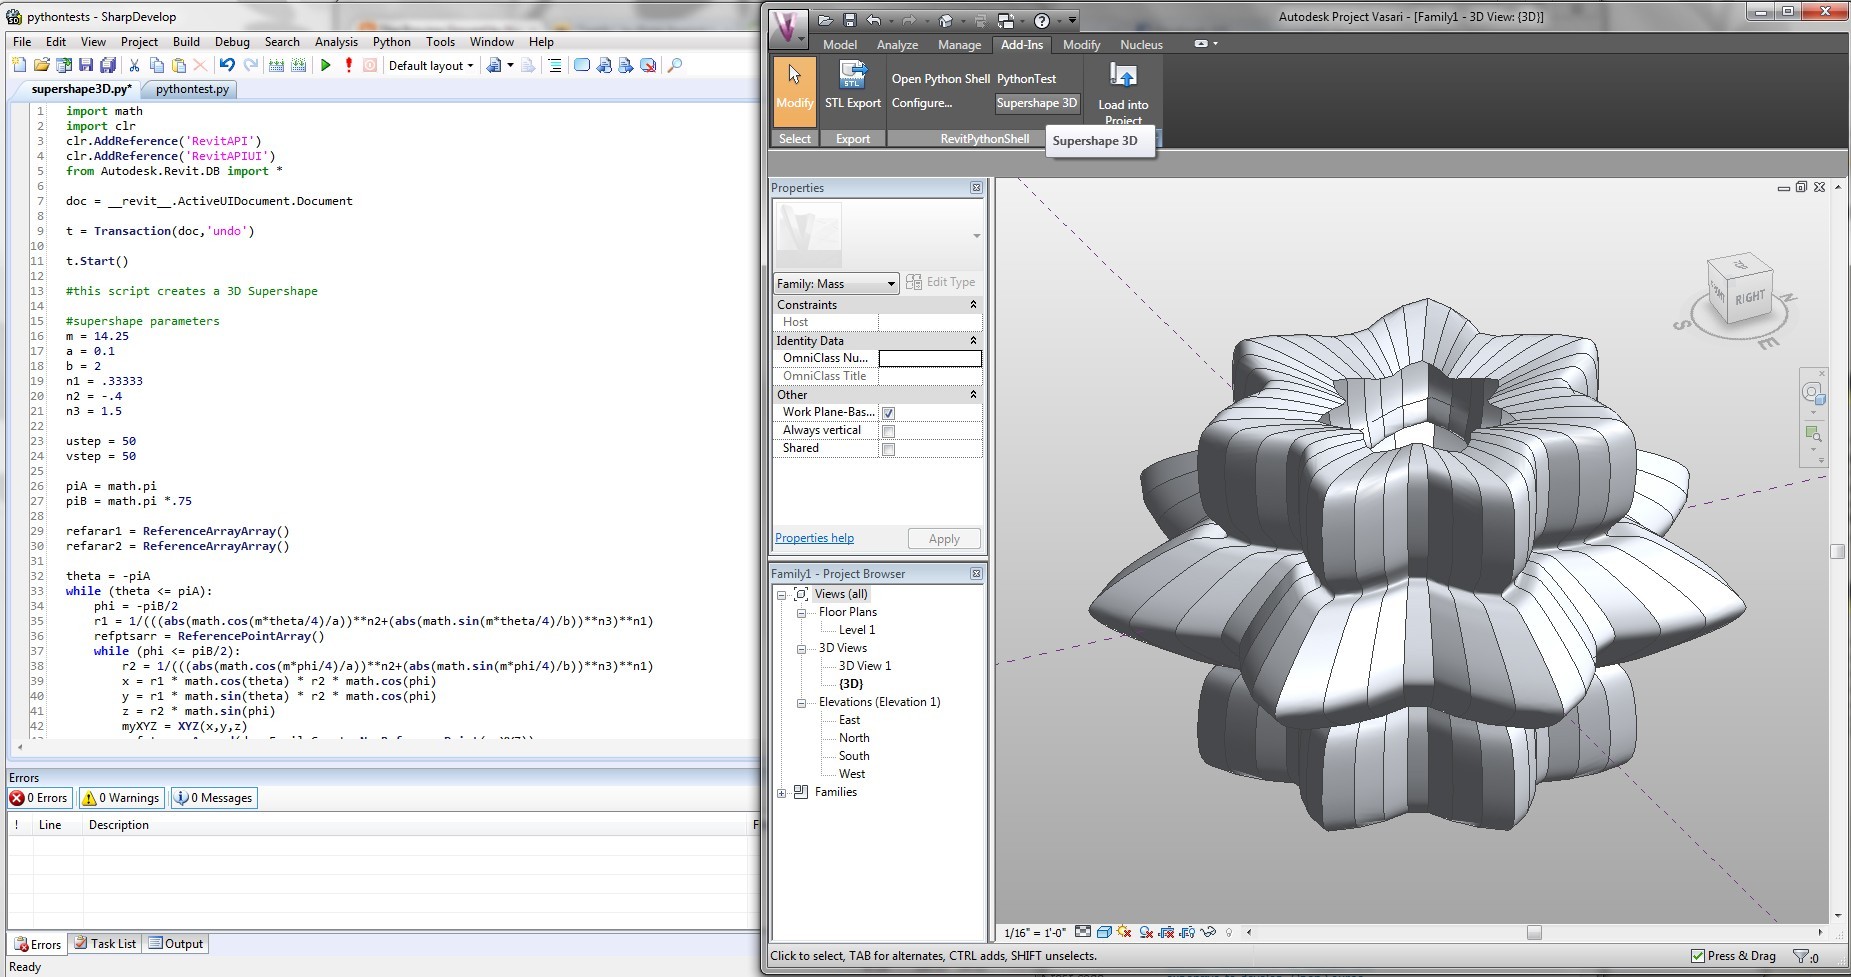
Task: Switch to the Task List tab
Action: 105,943
